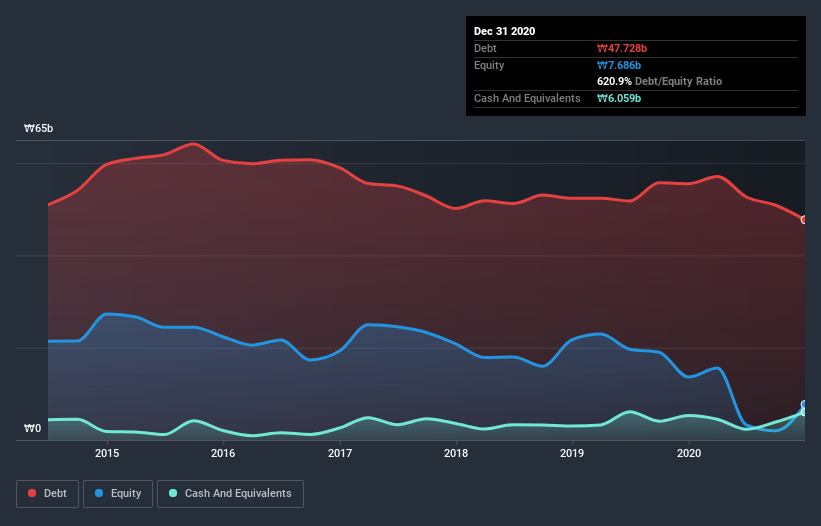Viewport: 821px width, 526px height.
Task: Click the ₩6.059b cash value
Action: [x=619, y=98]
